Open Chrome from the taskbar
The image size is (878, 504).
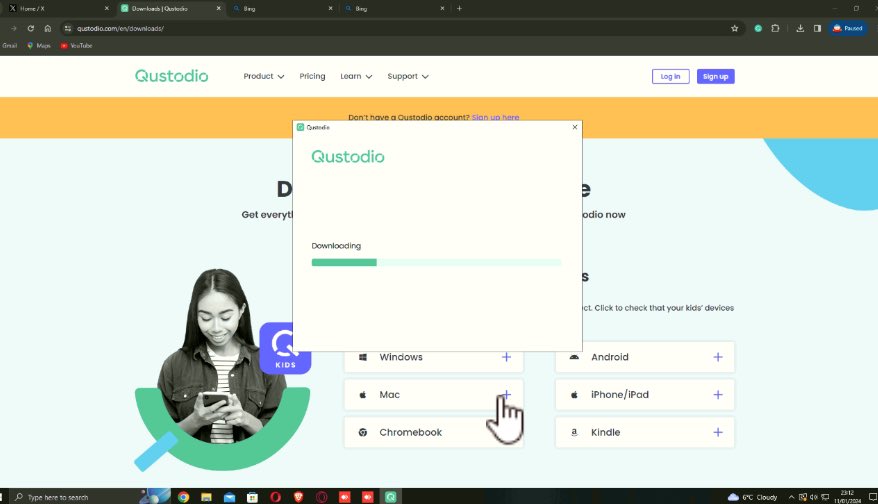point(183,497)
